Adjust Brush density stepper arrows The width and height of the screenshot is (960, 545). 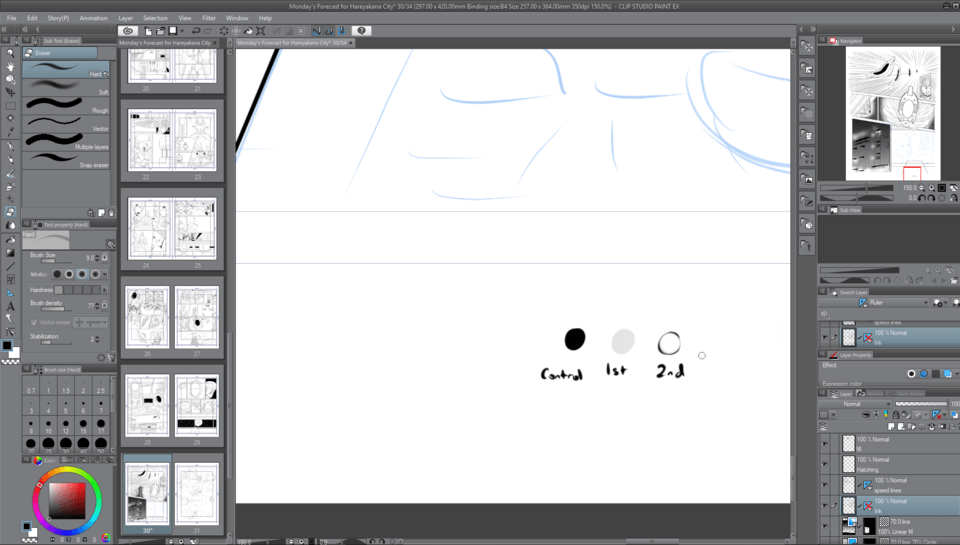click(x=97, y=306)
